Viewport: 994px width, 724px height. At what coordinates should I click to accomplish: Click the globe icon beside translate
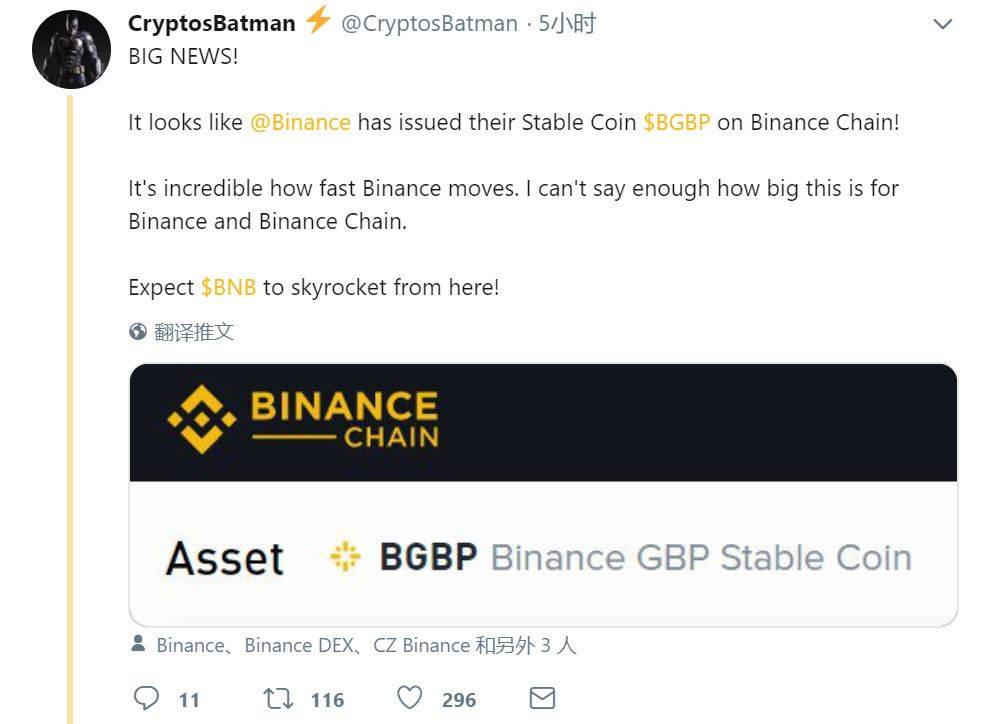(x=138, y=332)
